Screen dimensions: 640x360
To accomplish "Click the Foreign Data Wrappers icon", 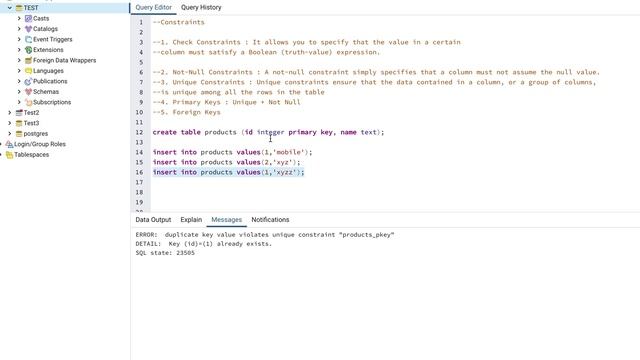I will (x=28, y=60).
